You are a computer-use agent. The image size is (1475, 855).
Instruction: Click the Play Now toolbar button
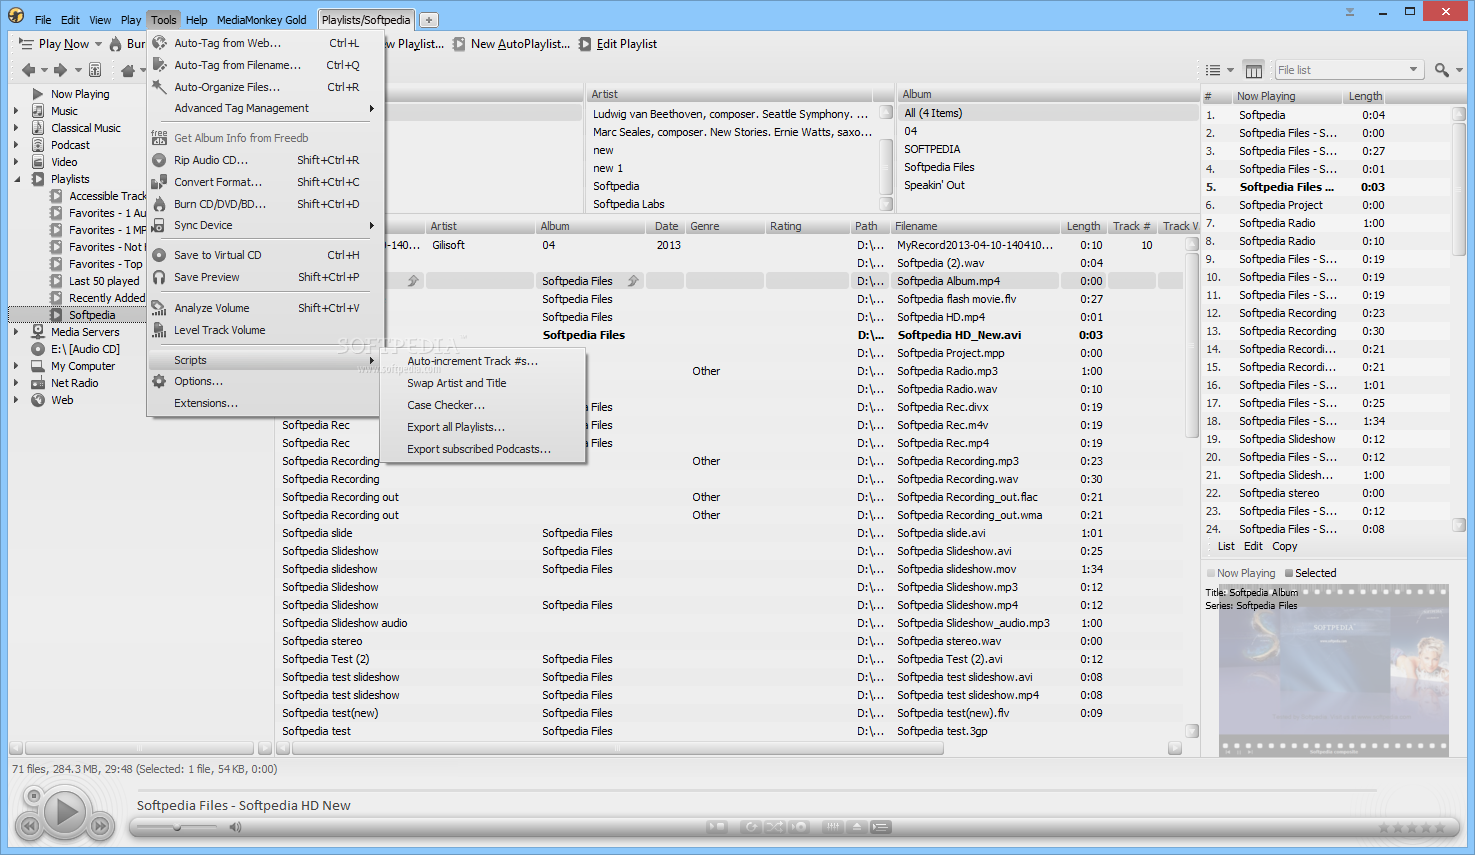54,44
